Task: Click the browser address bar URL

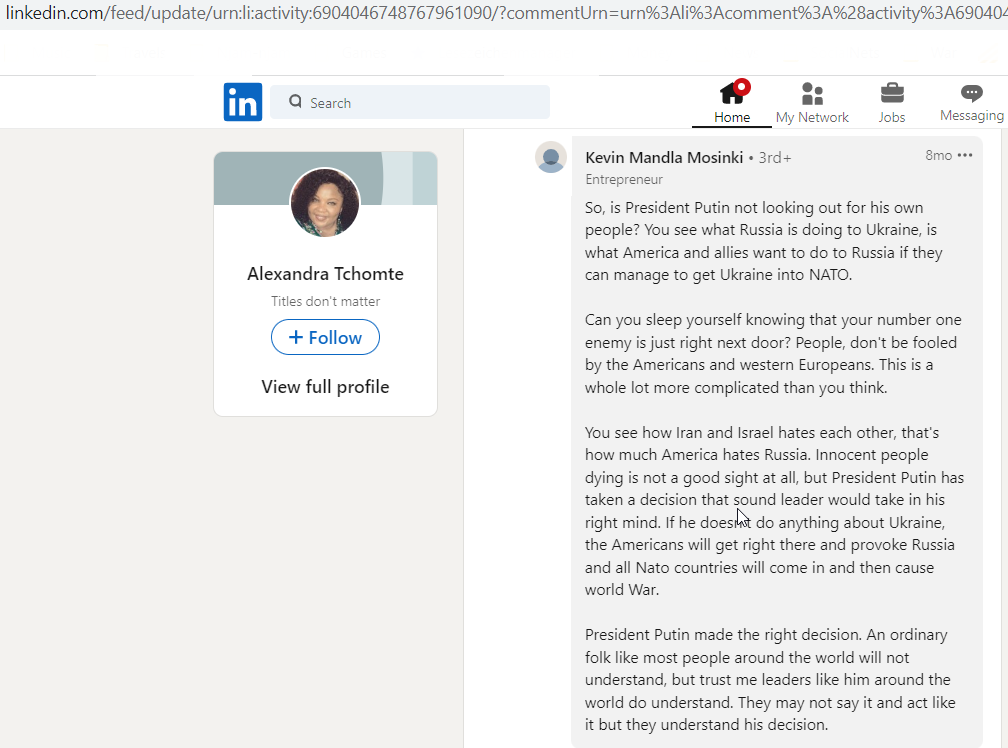Action: point(504,13)
